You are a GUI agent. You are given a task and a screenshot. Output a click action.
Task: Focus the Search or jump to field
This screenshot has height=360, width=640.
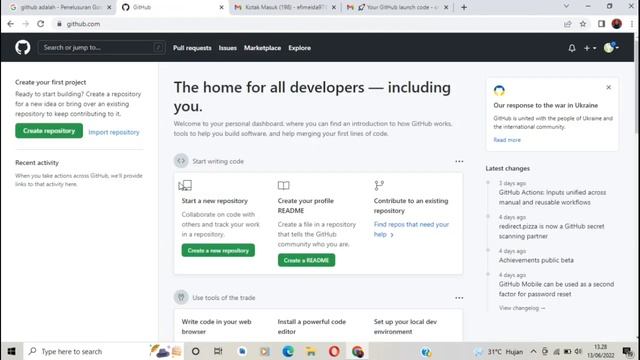pyautogui.click(x=102, y=48)
